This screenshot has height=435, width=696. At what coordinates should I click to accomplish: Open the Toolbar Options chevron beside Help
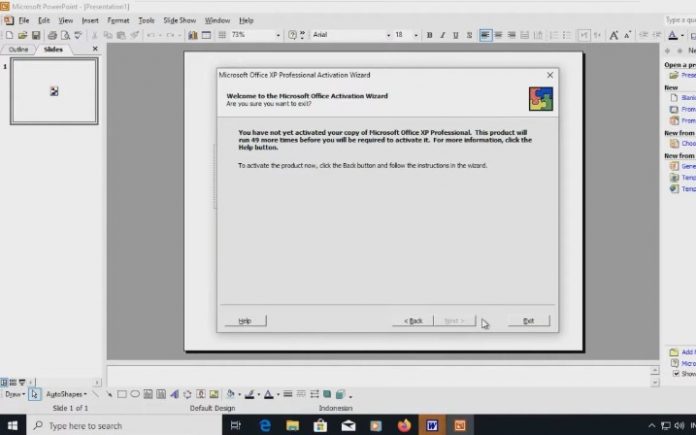[303, 35]
